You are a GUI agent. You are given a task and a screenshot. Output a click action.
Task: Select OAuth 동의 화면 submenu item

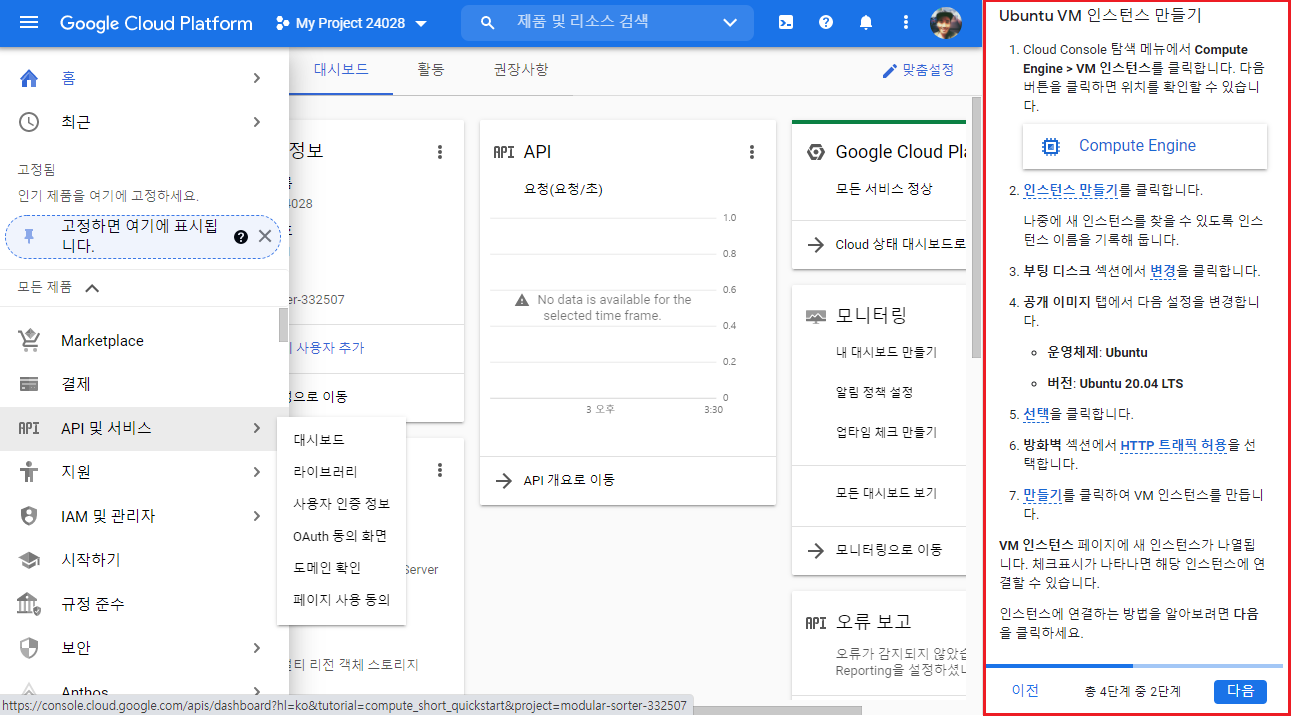[341, 536]
